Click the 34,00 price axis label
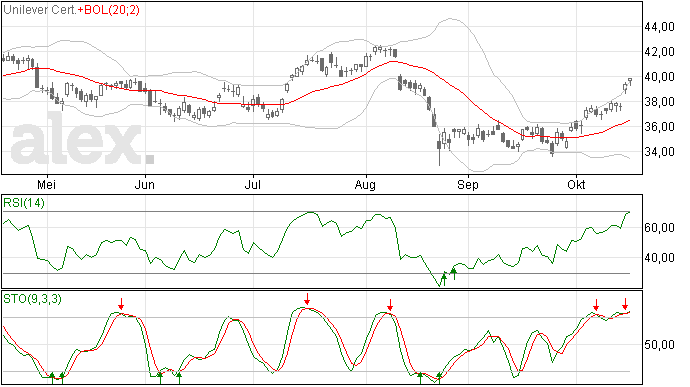This screenshot has width=690, height=387. (x=659, y=152)
